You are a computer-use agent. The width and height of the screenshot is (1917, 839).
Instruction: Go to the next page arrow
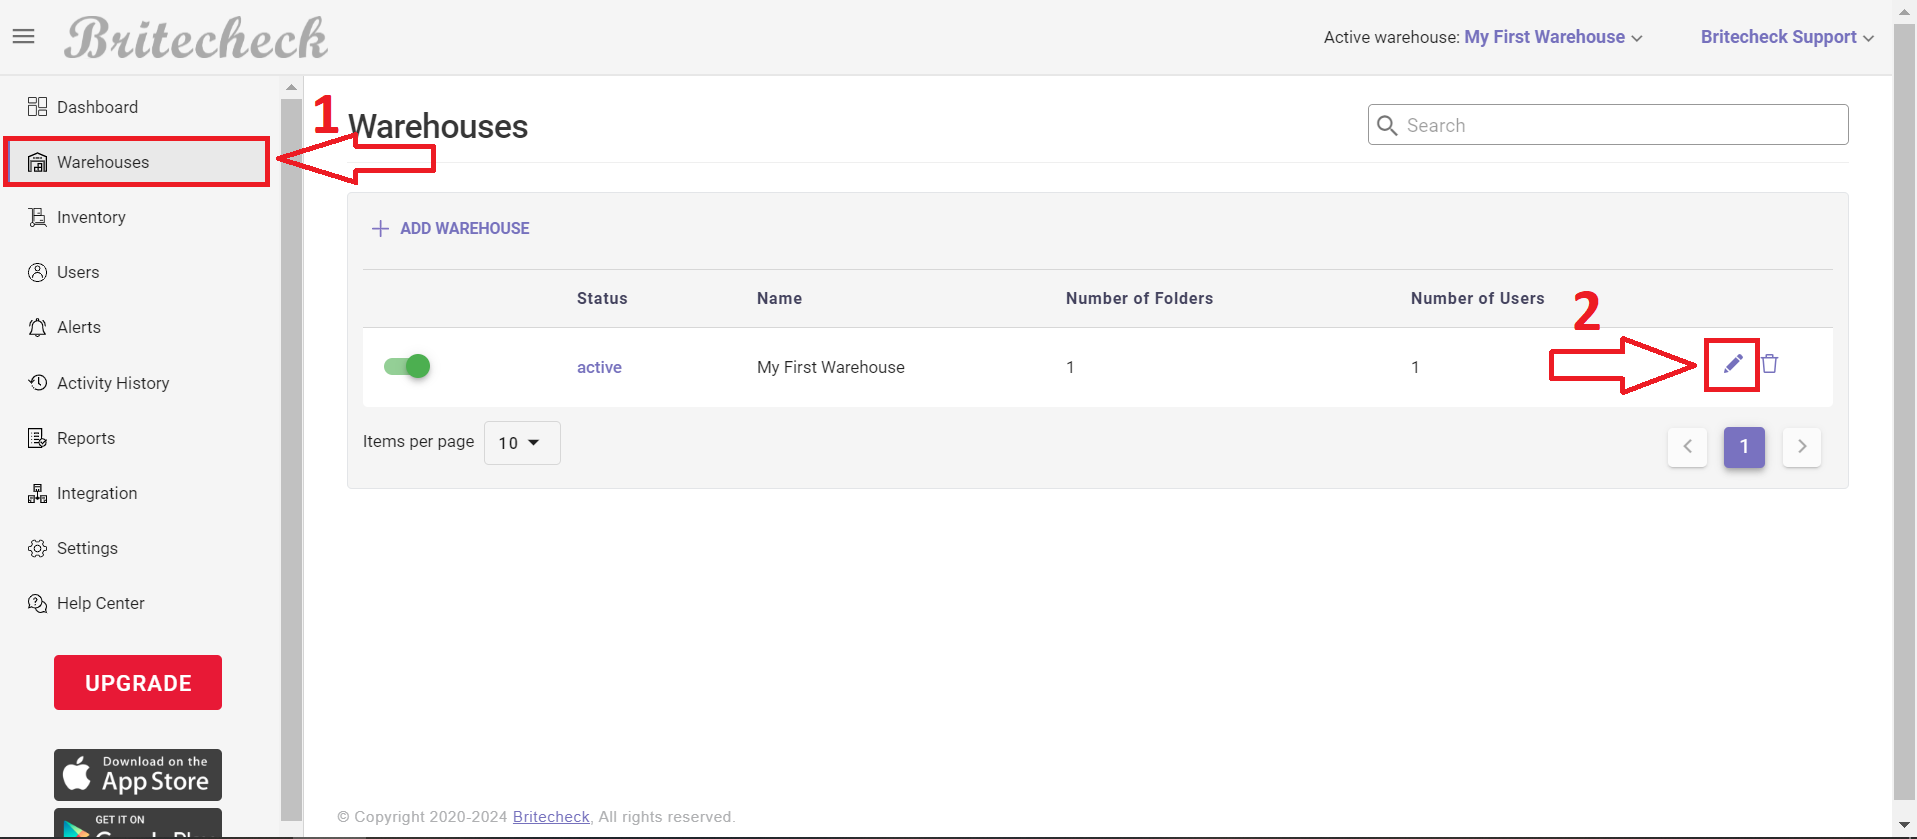click(x=1802, y=447)
